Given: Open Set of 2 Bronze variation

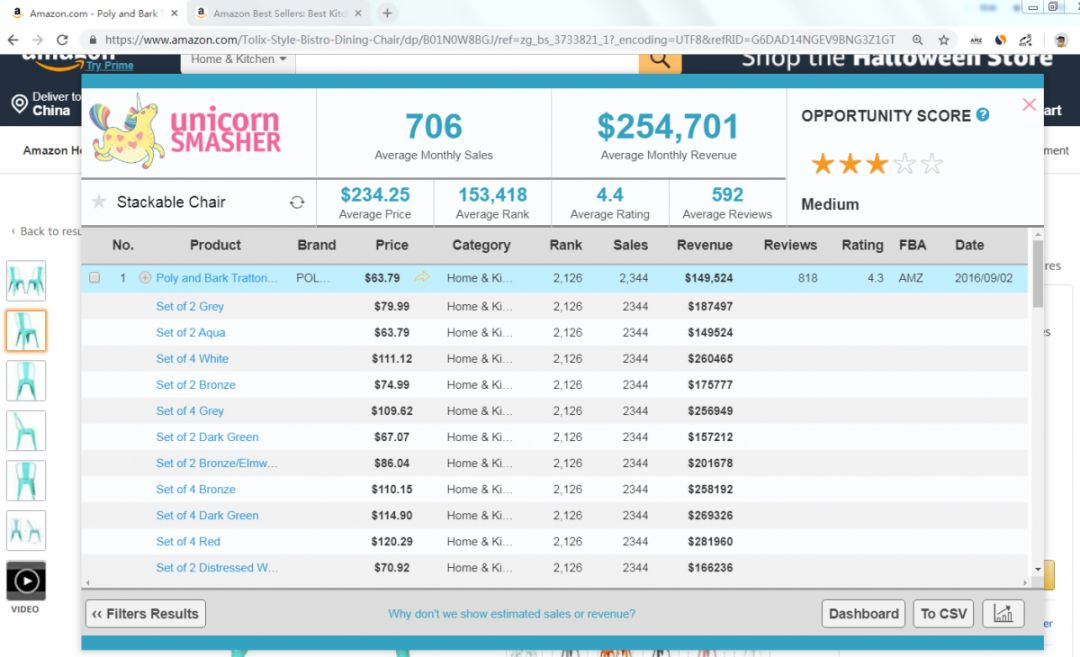Looking at the screenshot, I should (x=196, y=384).
